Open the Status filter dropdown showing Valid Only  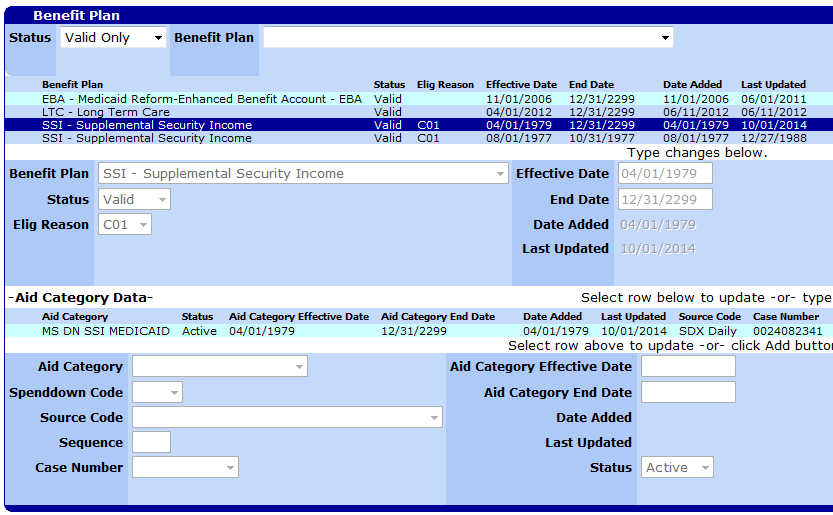[113, 38]
